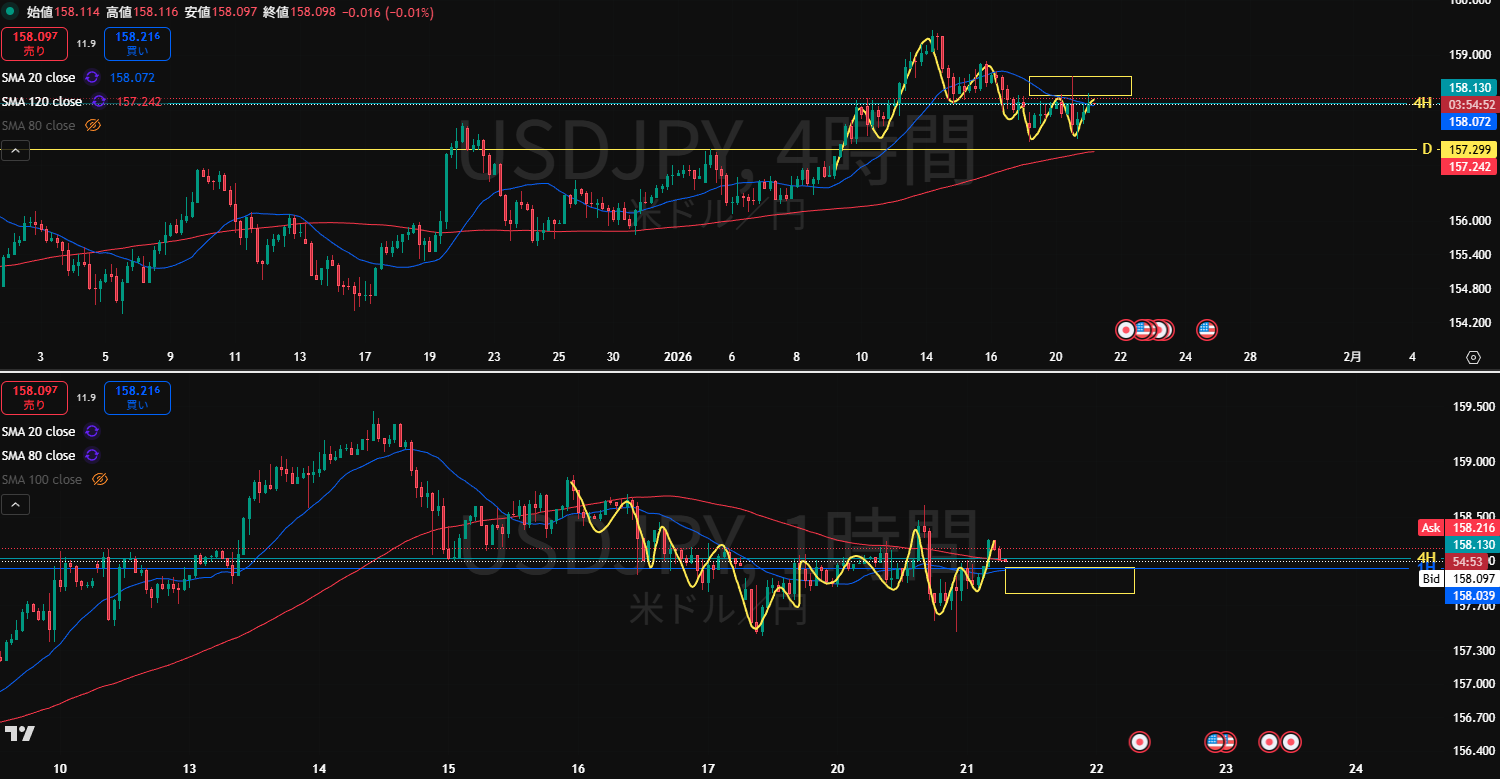Click the refresh icon beside SMA 80 in 1H chart
This screenshot has height=779, width=1500.
(x=92, y=455)
